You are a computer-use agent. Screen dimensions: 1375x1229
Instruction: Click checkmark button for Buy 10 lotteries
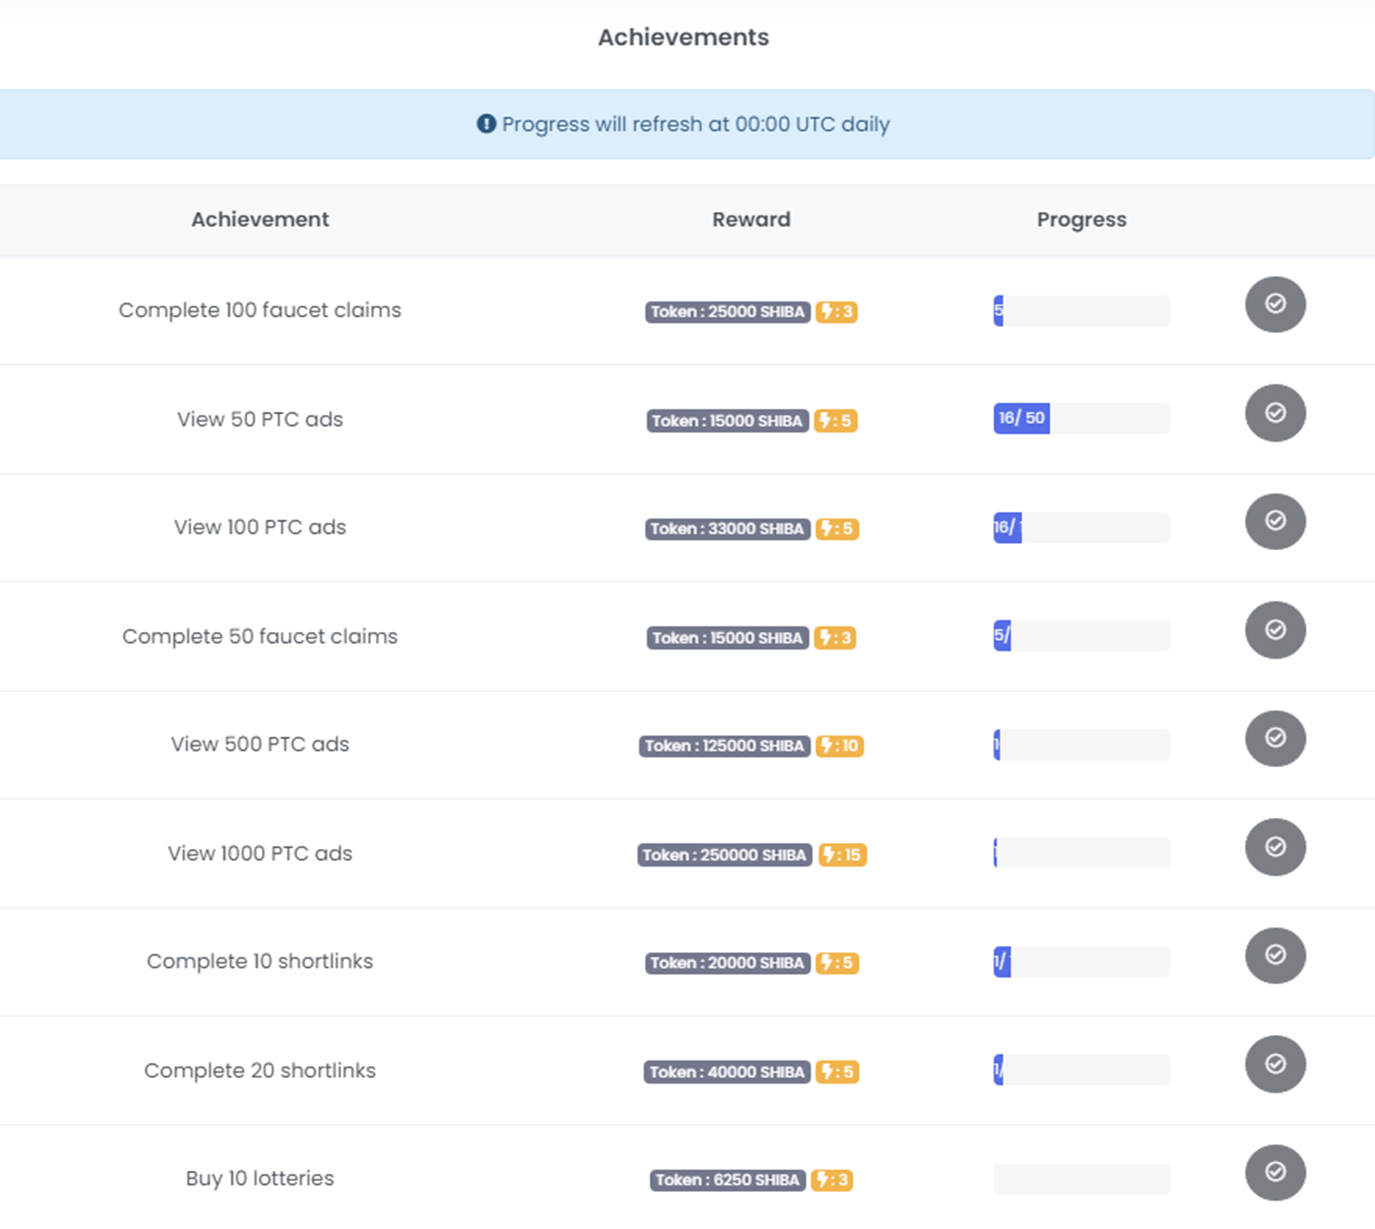pyautogui.click(x=1275, y=1172)
